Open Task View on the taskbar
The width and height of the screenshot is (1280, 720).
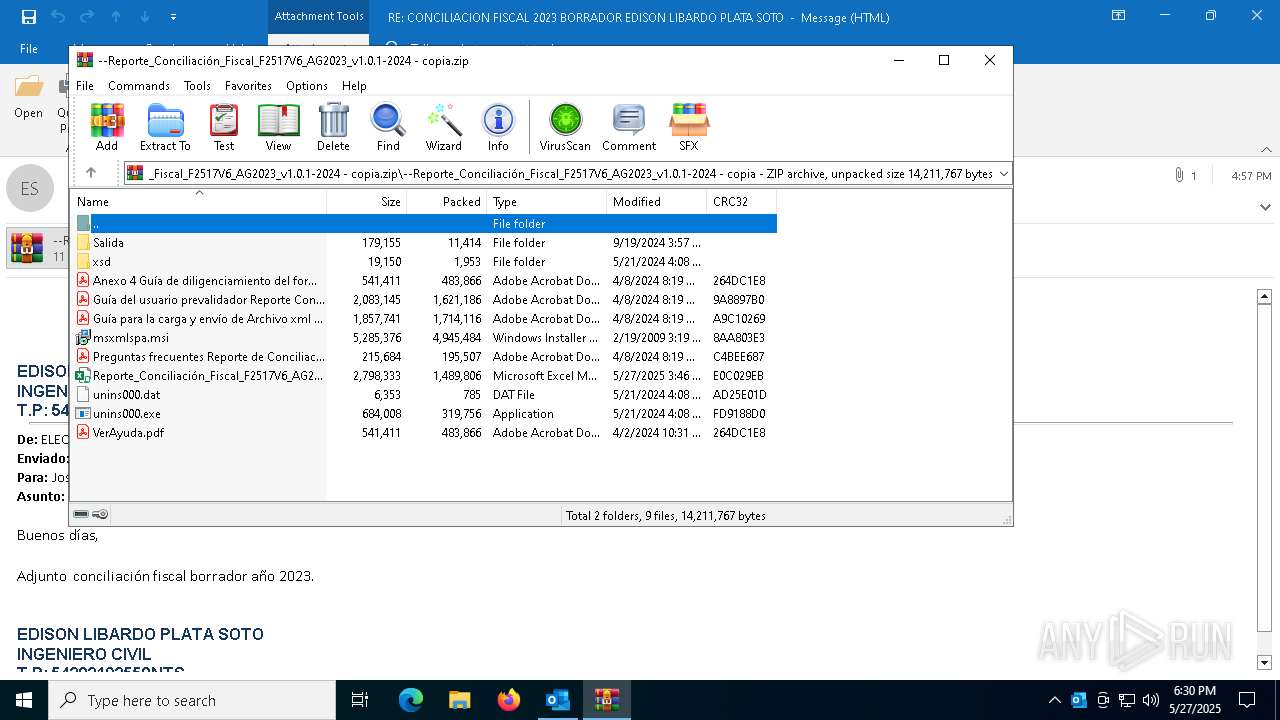click(360, 700)
